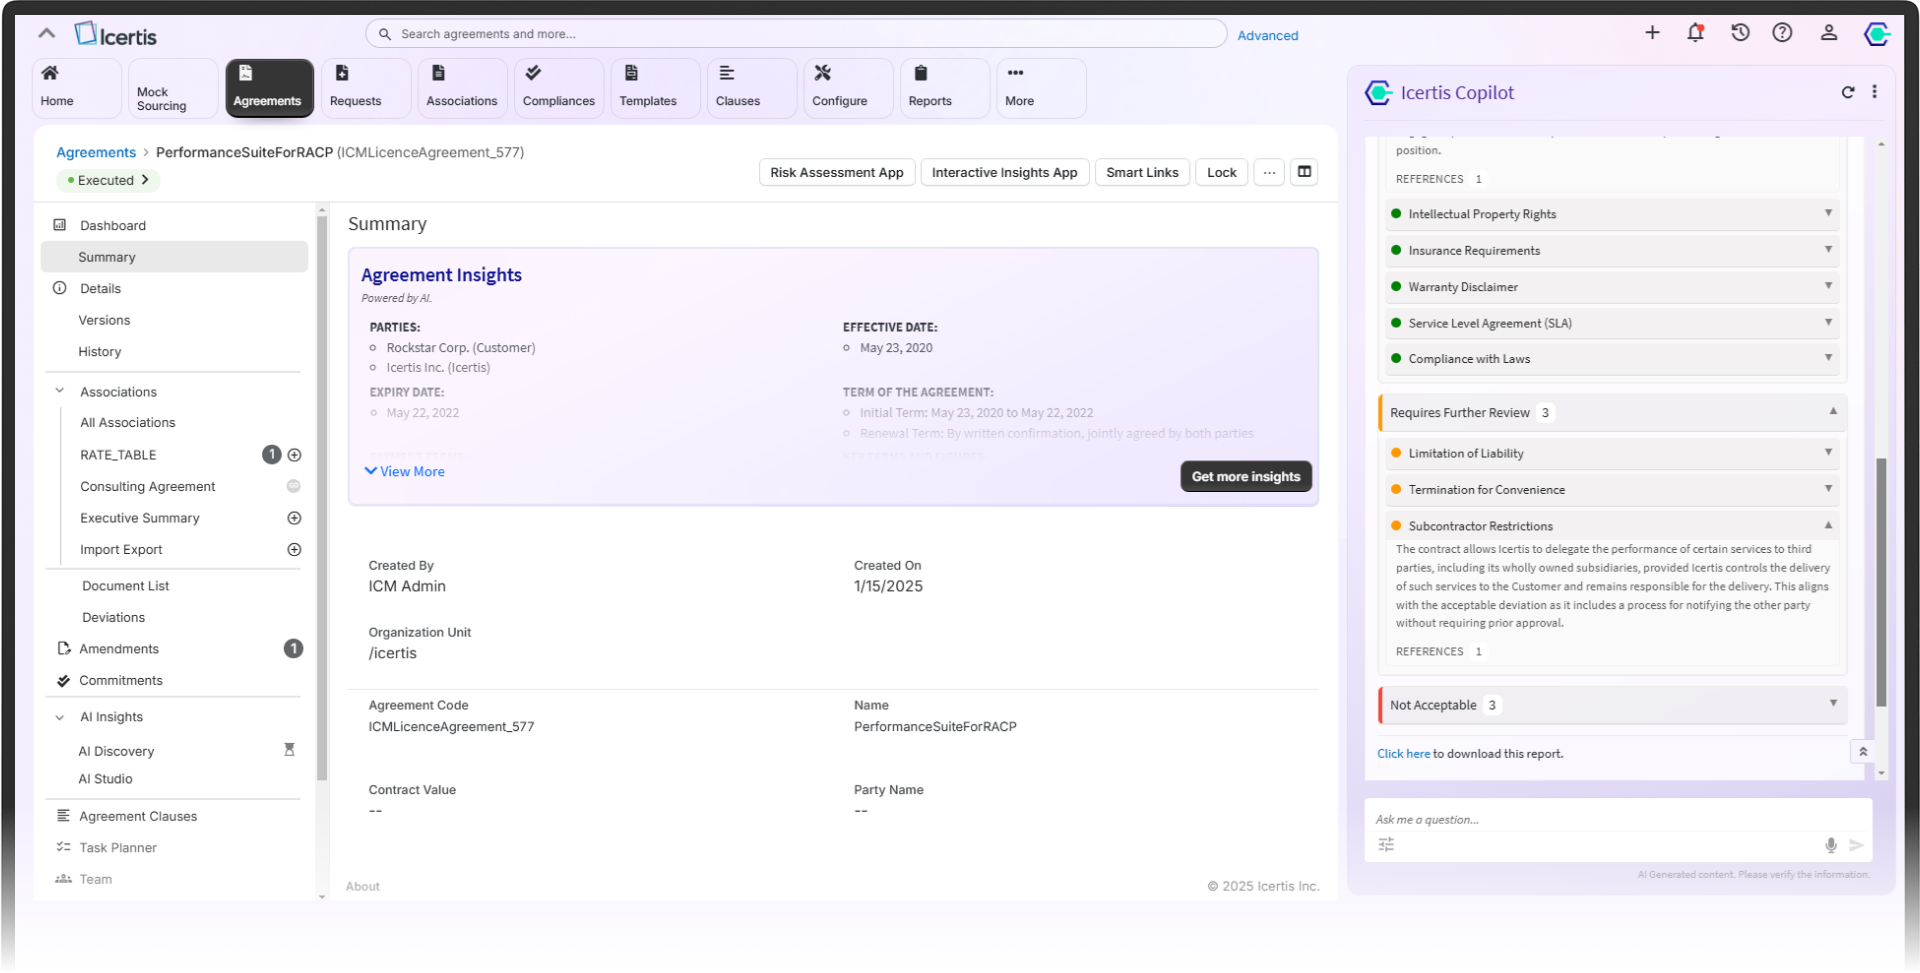This screenshot has height=973, width=1920.
Task: Click the split-view layout icon beside Lock
Action: coord(1304,172)
